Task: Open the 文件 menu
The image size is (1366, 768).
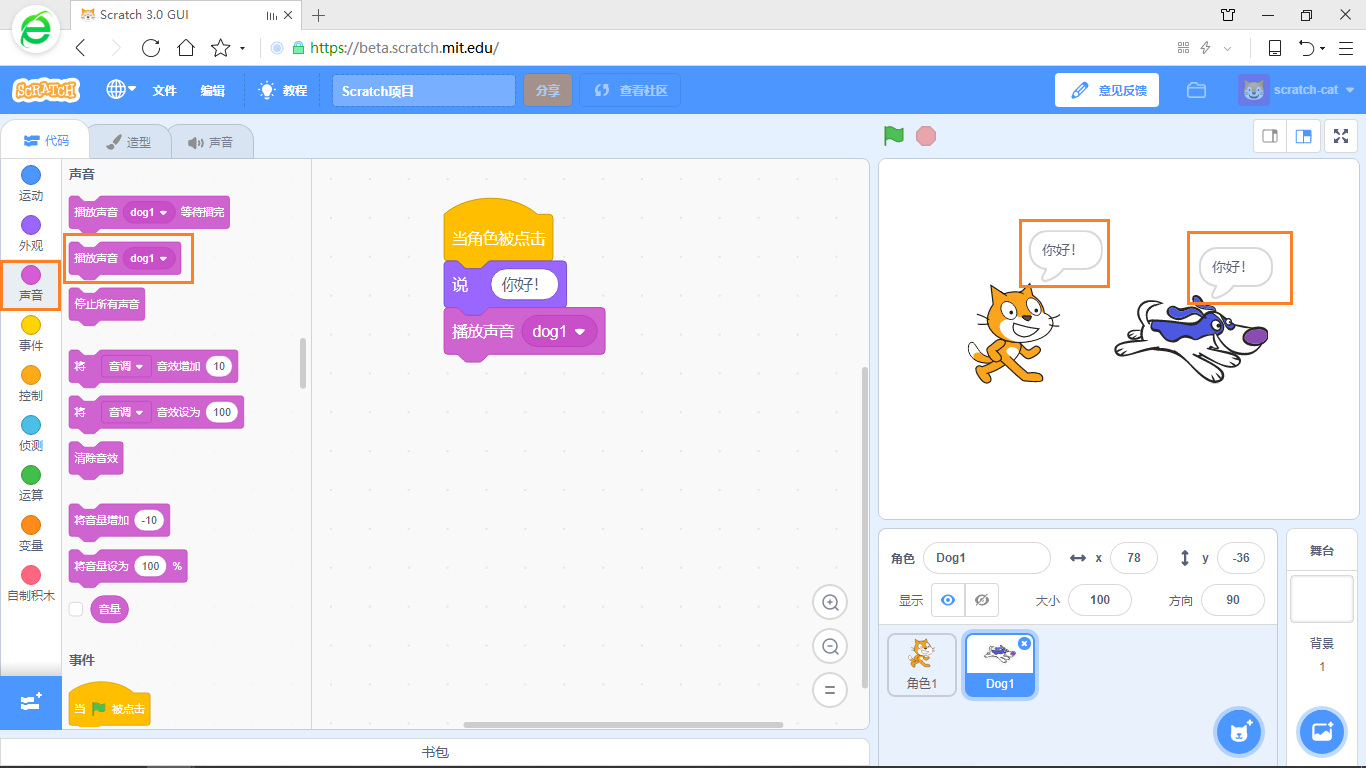Action: click(164, 90)
